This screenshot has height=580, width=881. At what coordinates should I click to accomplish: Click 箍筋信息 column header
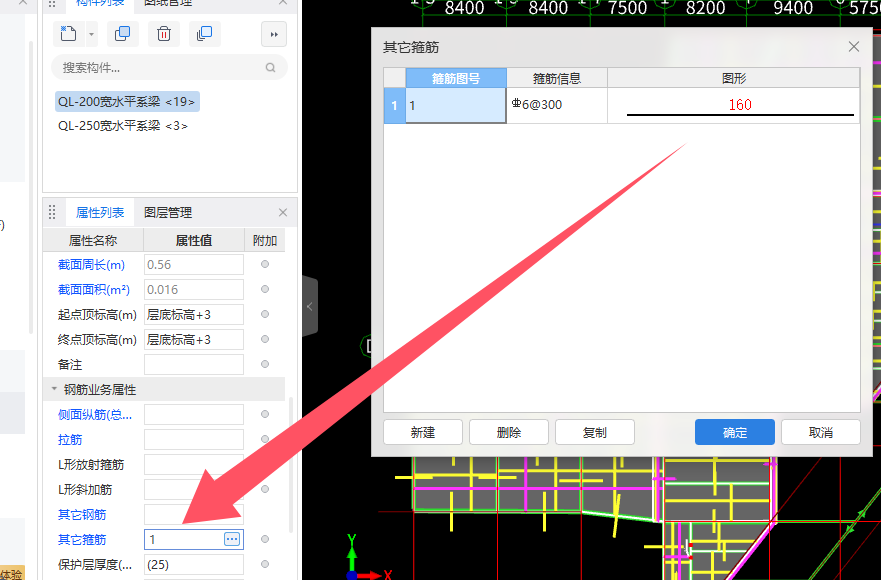[557, 78]
